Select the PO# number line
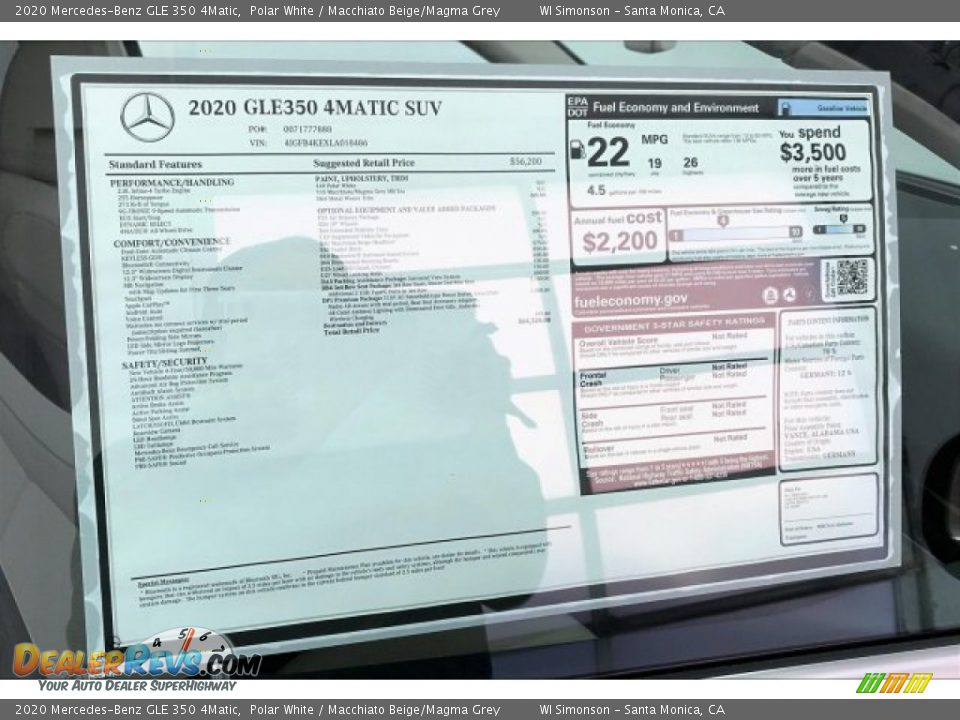960x720 pixels. coord(290,129)
